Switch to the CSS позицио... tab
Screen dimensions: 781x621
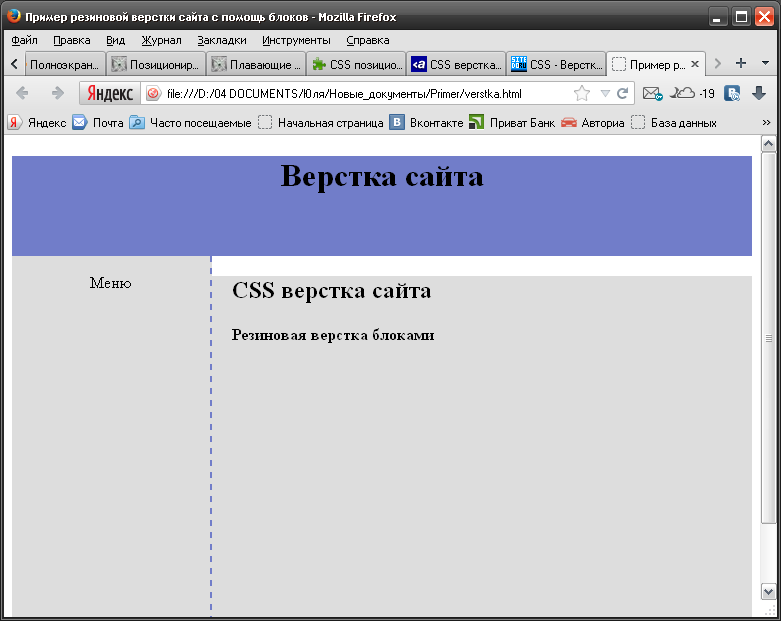[356, 65]
